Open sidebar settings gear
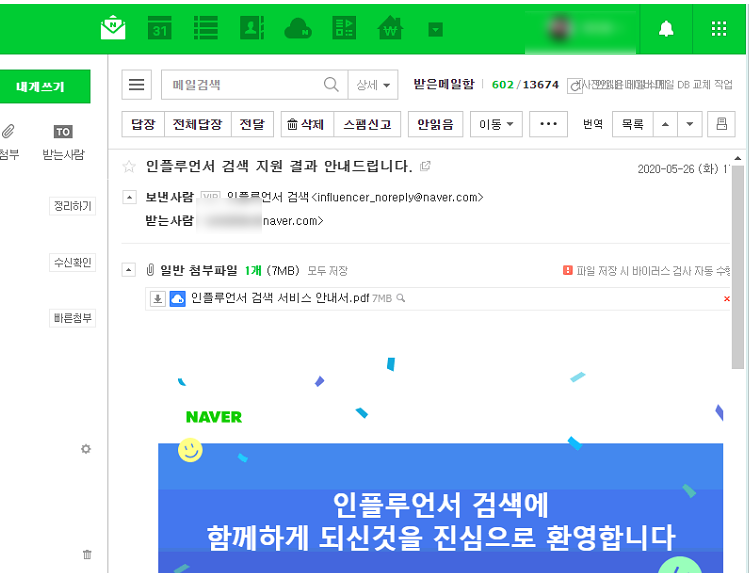The image size is (749, 573). point(86,449)
